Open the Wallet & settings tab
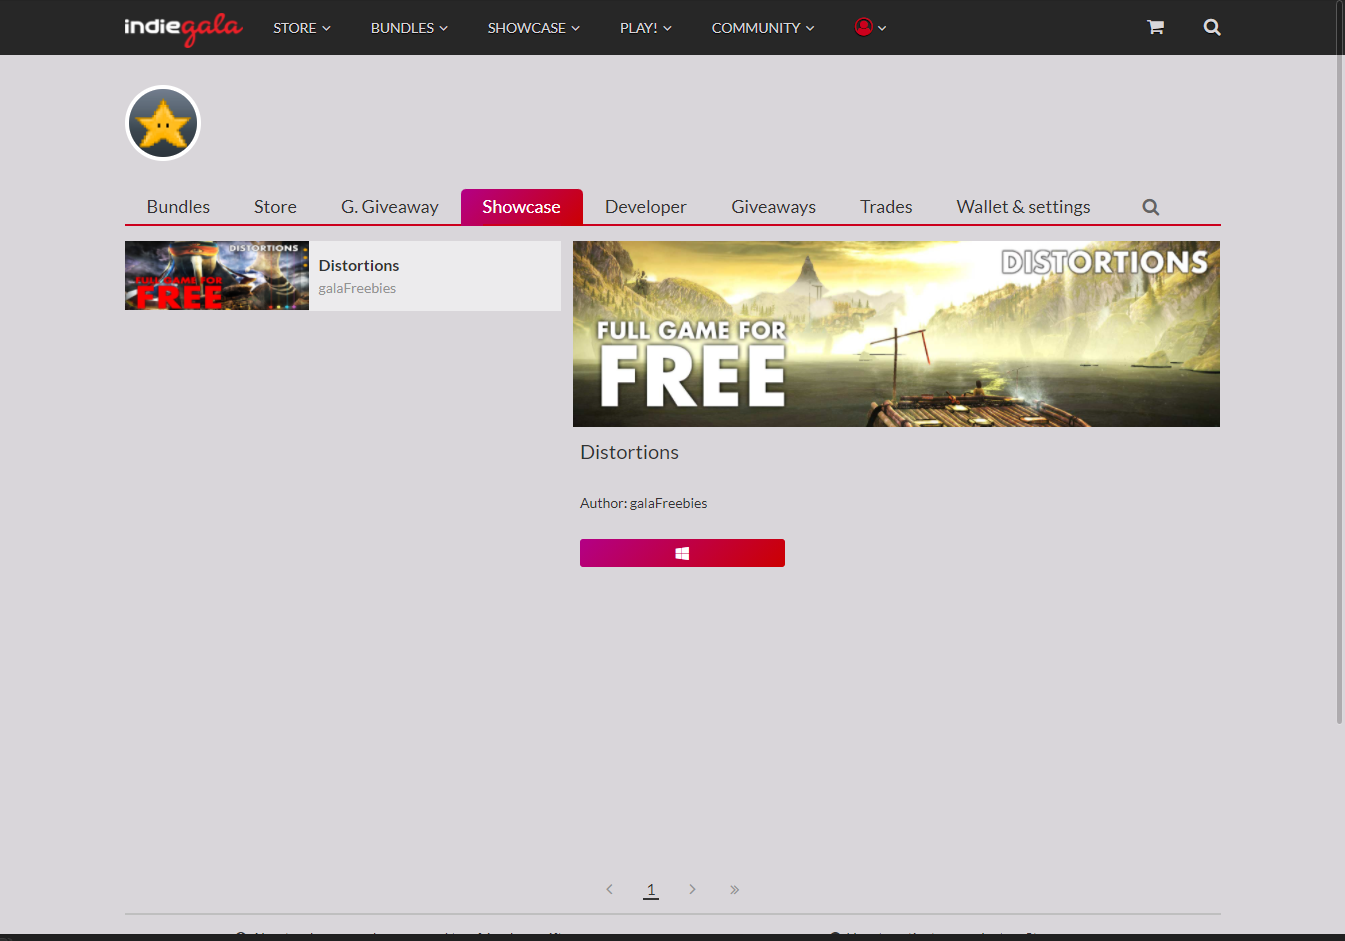This screenshot has width=1345, height=941. click(1023, 207)
